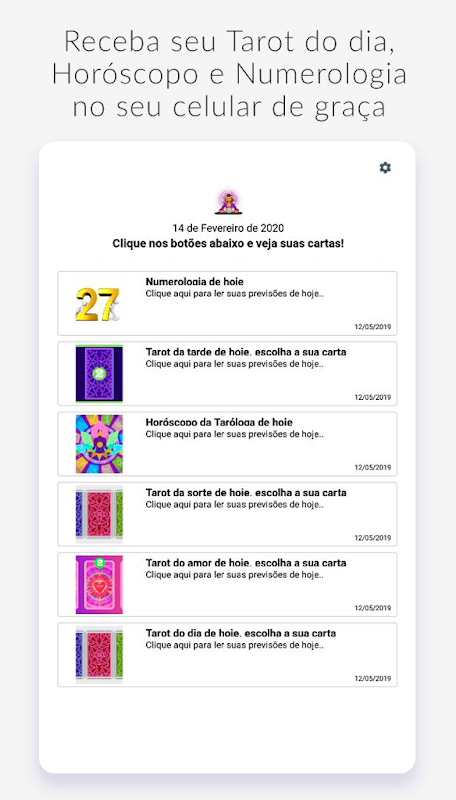The height and width of the screenshot is (800, 456).
Task: Click the 14 de Fevereiro de 2020 date
Action: [x=228, y=228]
